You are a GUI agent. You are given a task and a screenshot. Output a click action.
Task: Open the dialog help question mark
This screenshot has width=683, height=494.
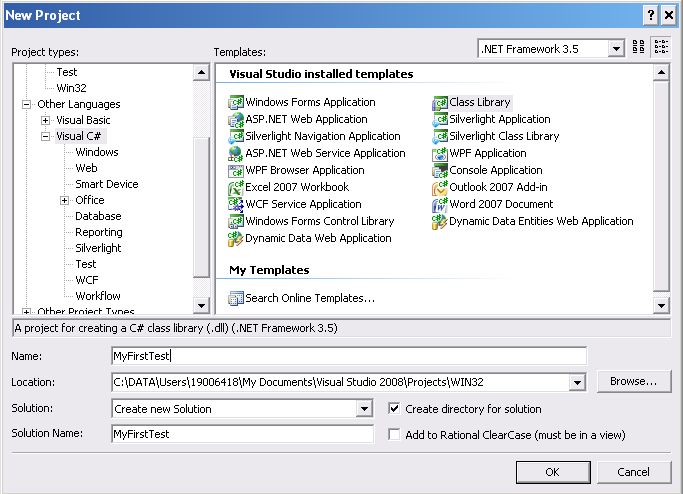coord(650,15)
